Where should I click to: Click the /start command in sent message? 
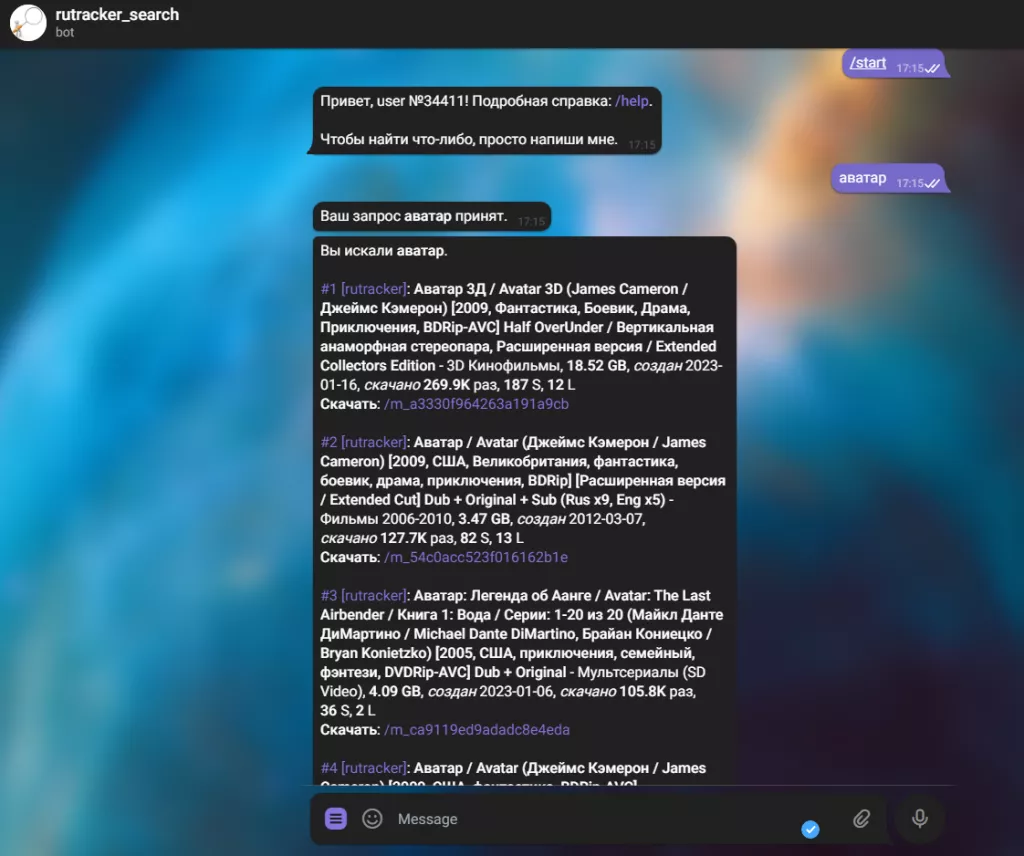click(868, 63)
